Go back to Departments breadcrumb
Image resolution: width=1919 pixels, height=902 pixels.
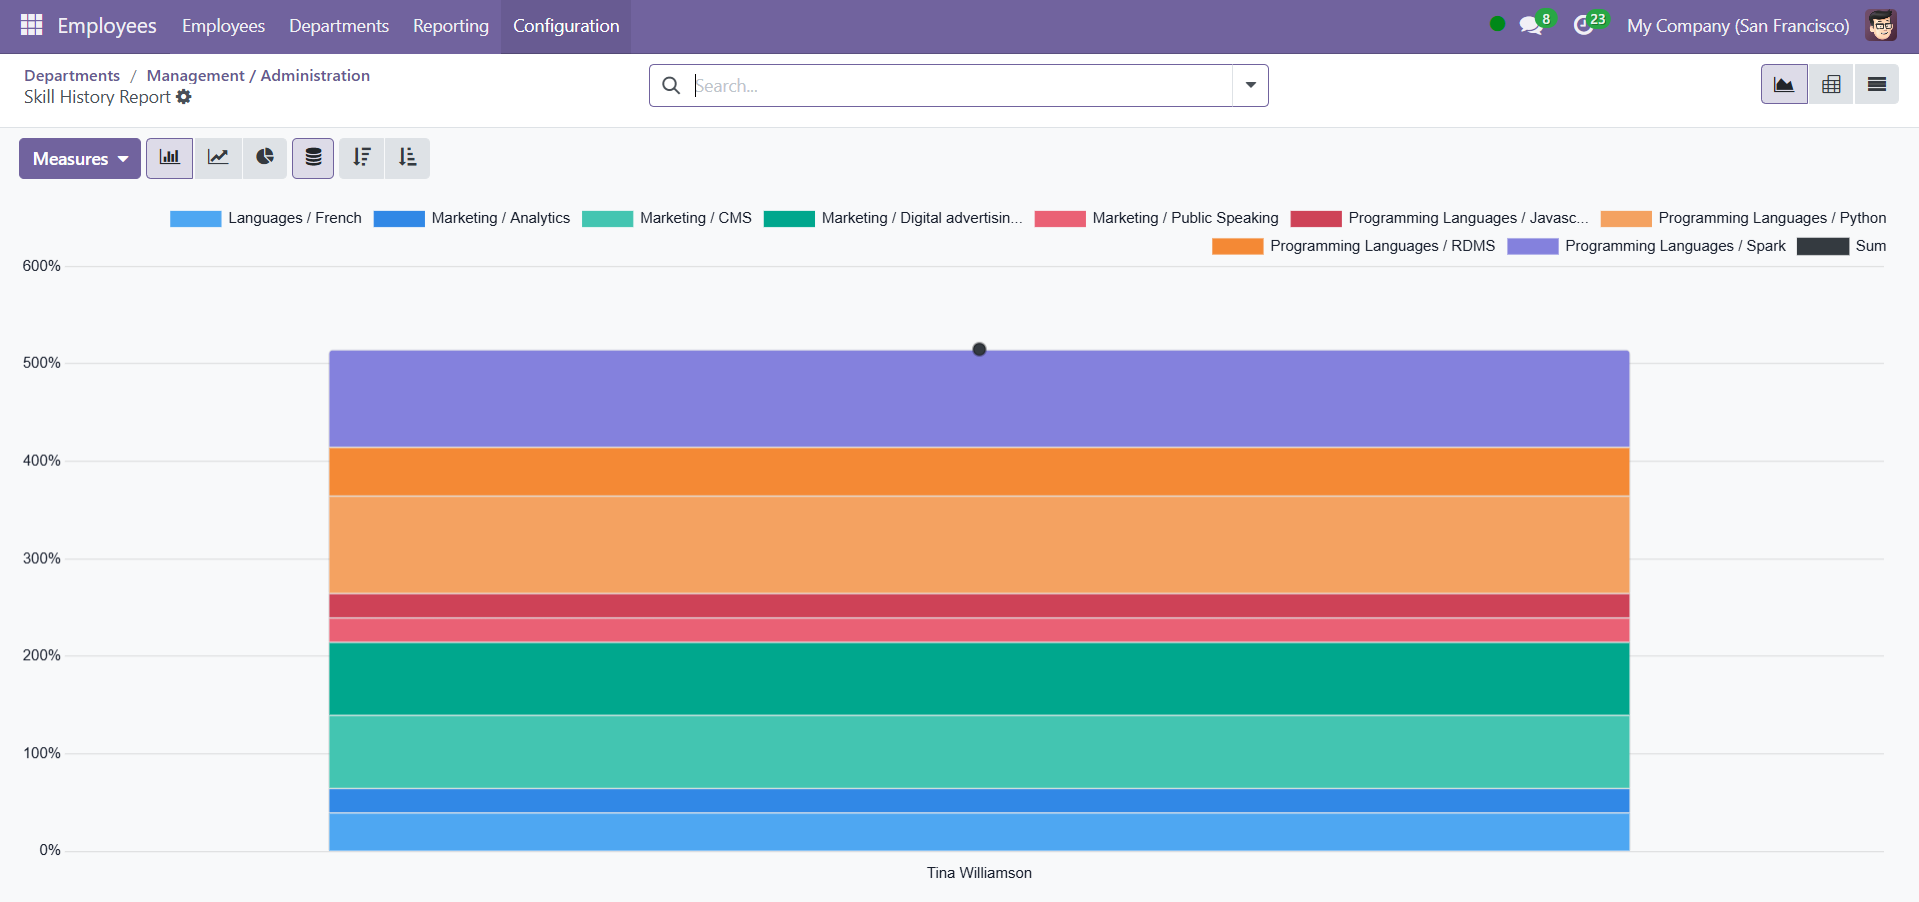pyautogui.click(x=72, y=75)
